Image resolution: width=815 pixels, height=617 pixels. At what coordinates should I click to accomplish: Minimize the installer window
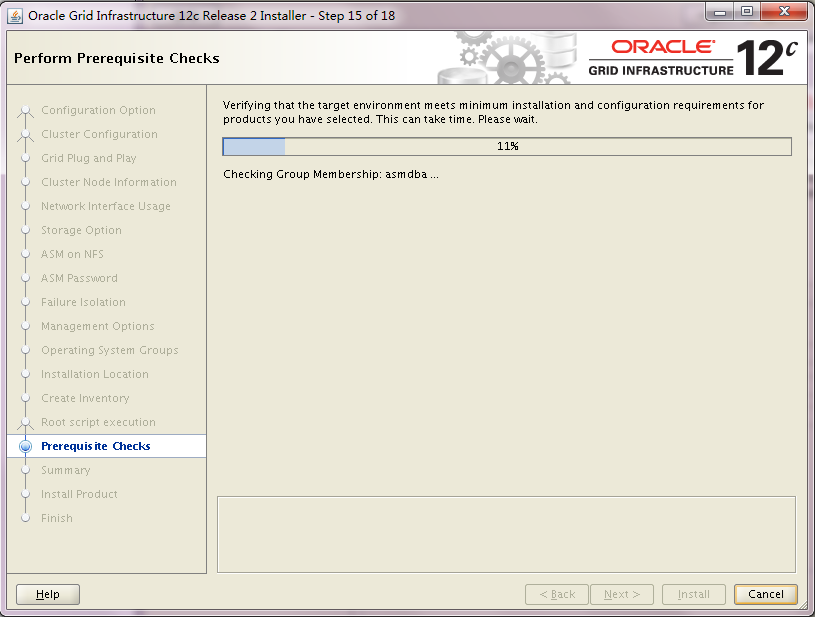point(720,12)
